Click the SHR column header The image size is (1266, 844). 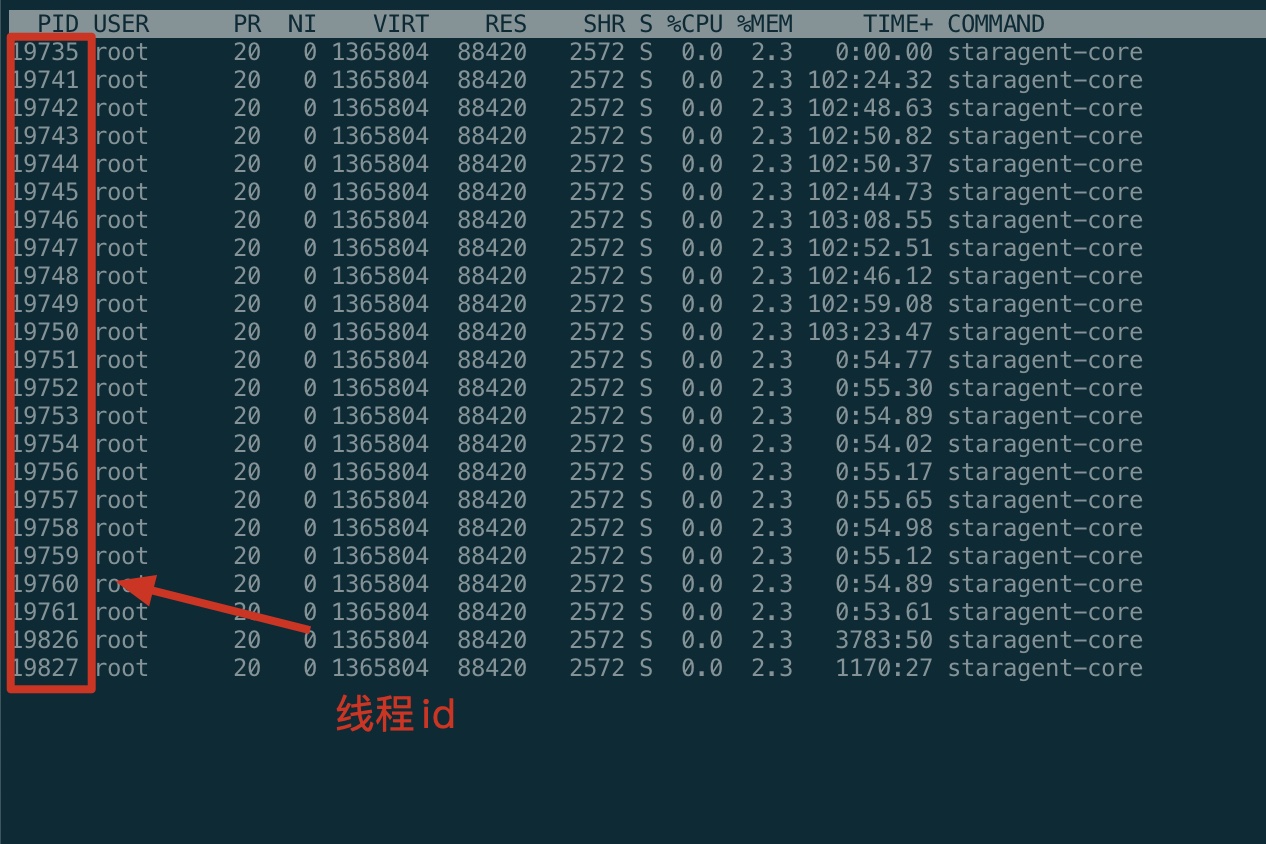[x=604, y=24]
